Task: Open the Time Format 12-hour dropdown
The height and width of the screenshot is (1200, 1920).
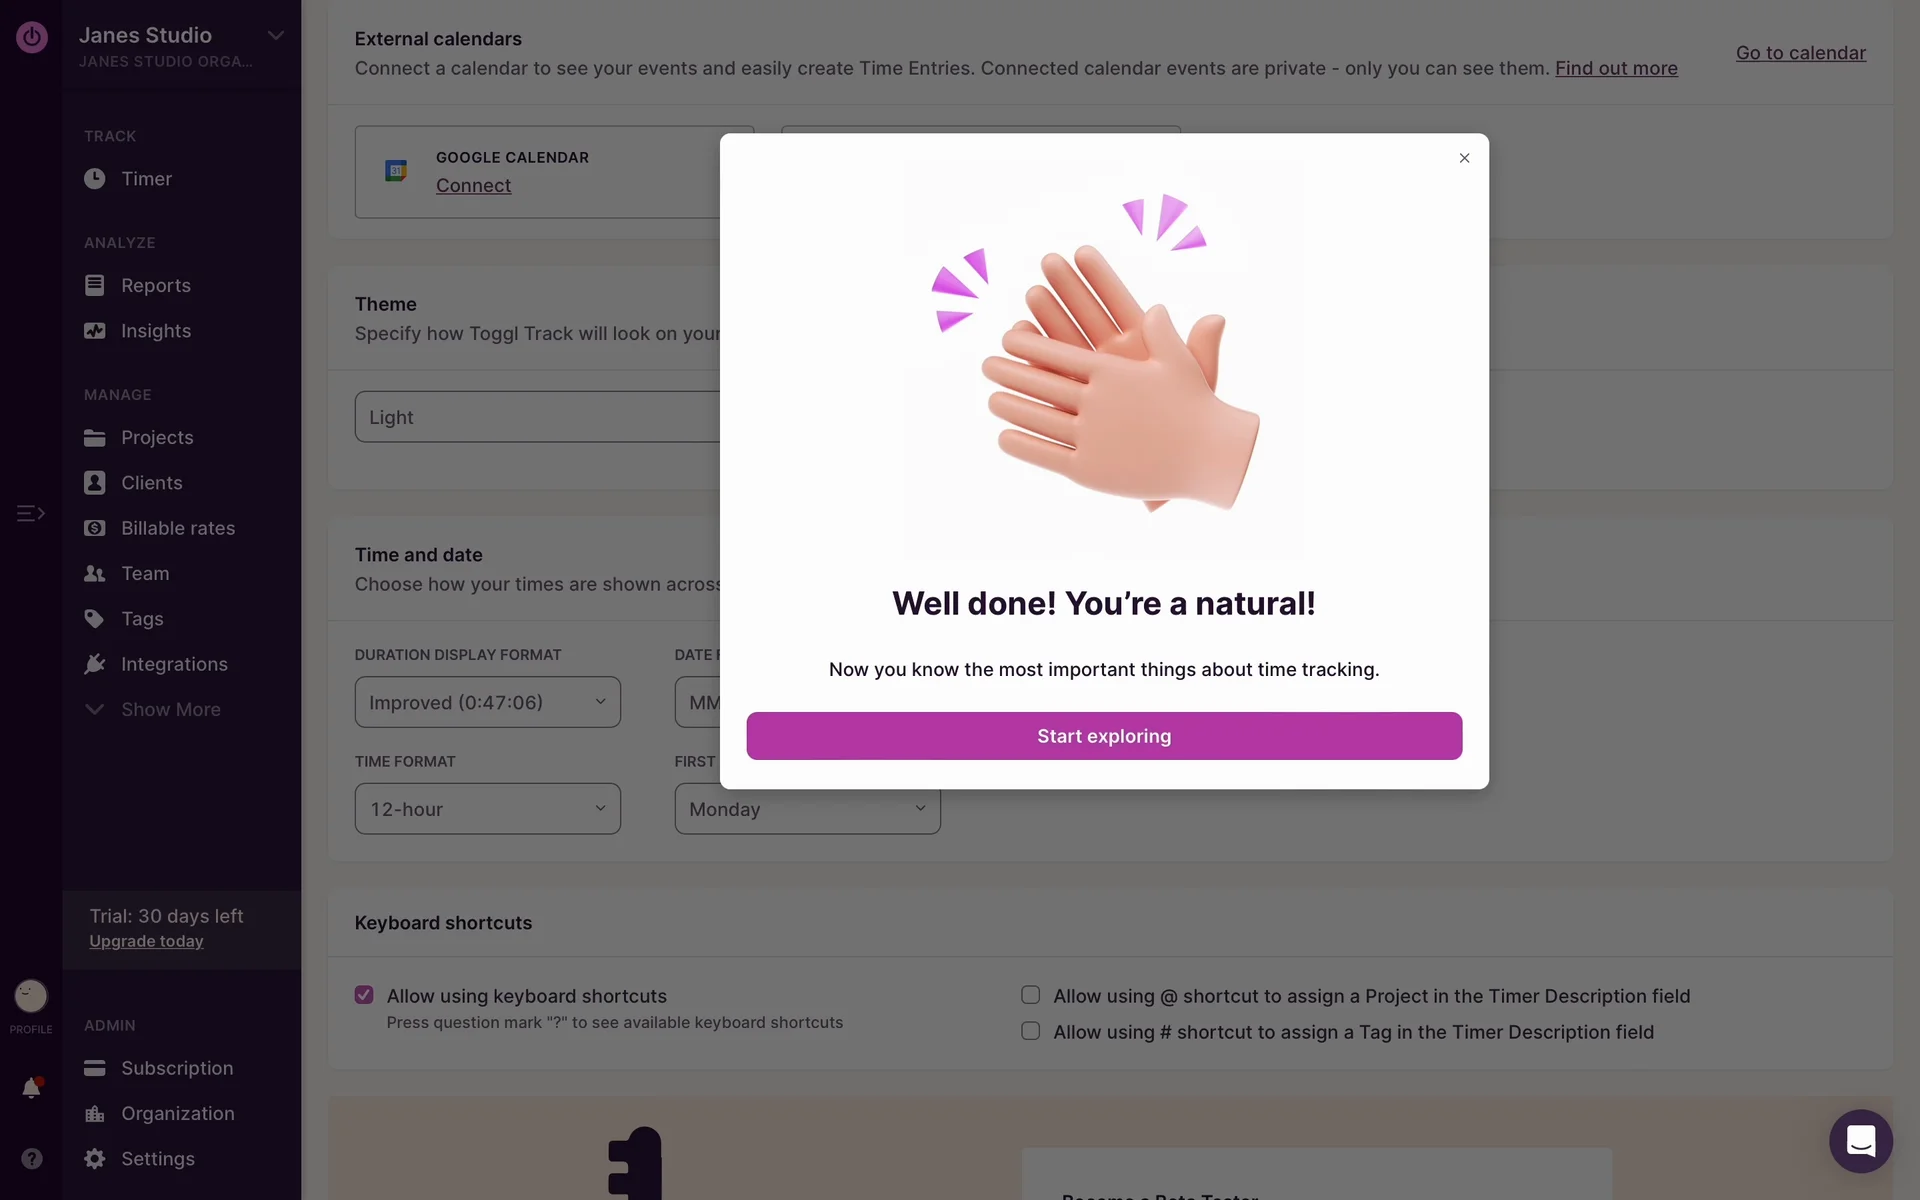Action: [487, 809]
